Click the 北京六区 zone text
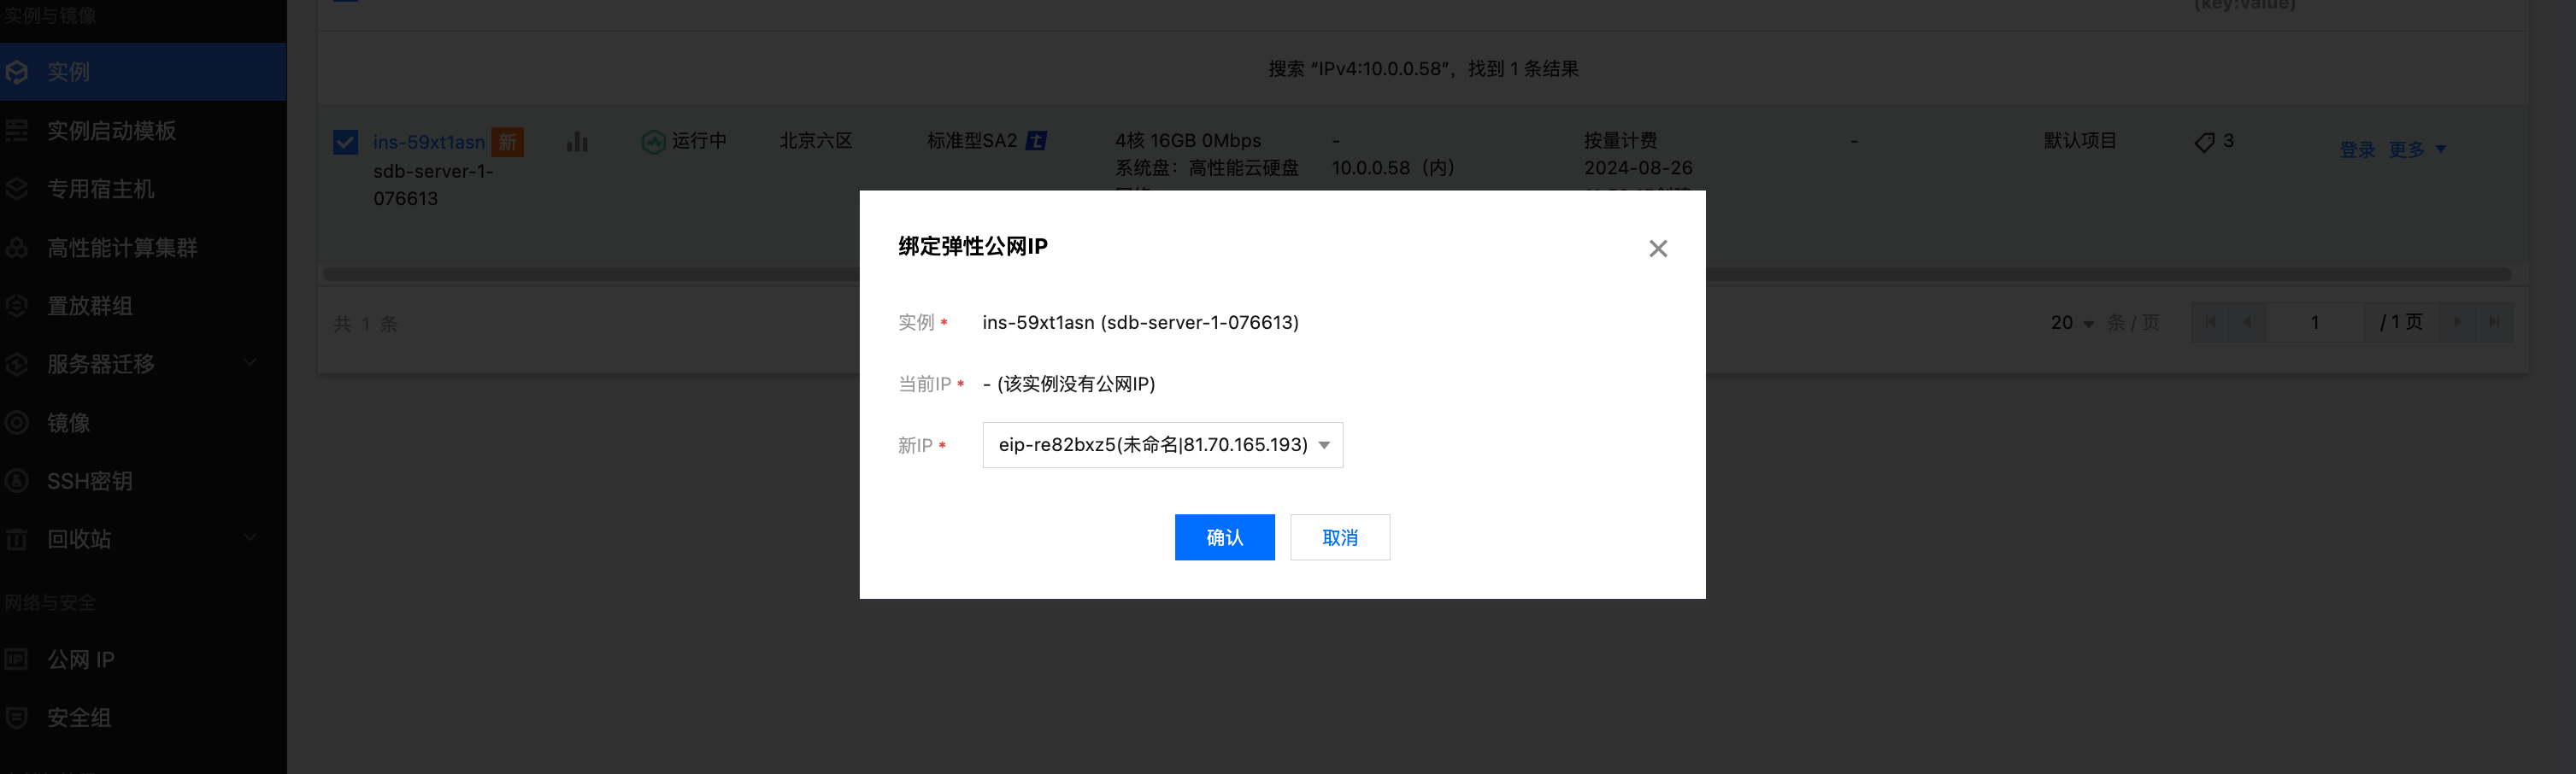Image resolution: width=2576 pixels, height=774 pixels. tap(815, 141)
